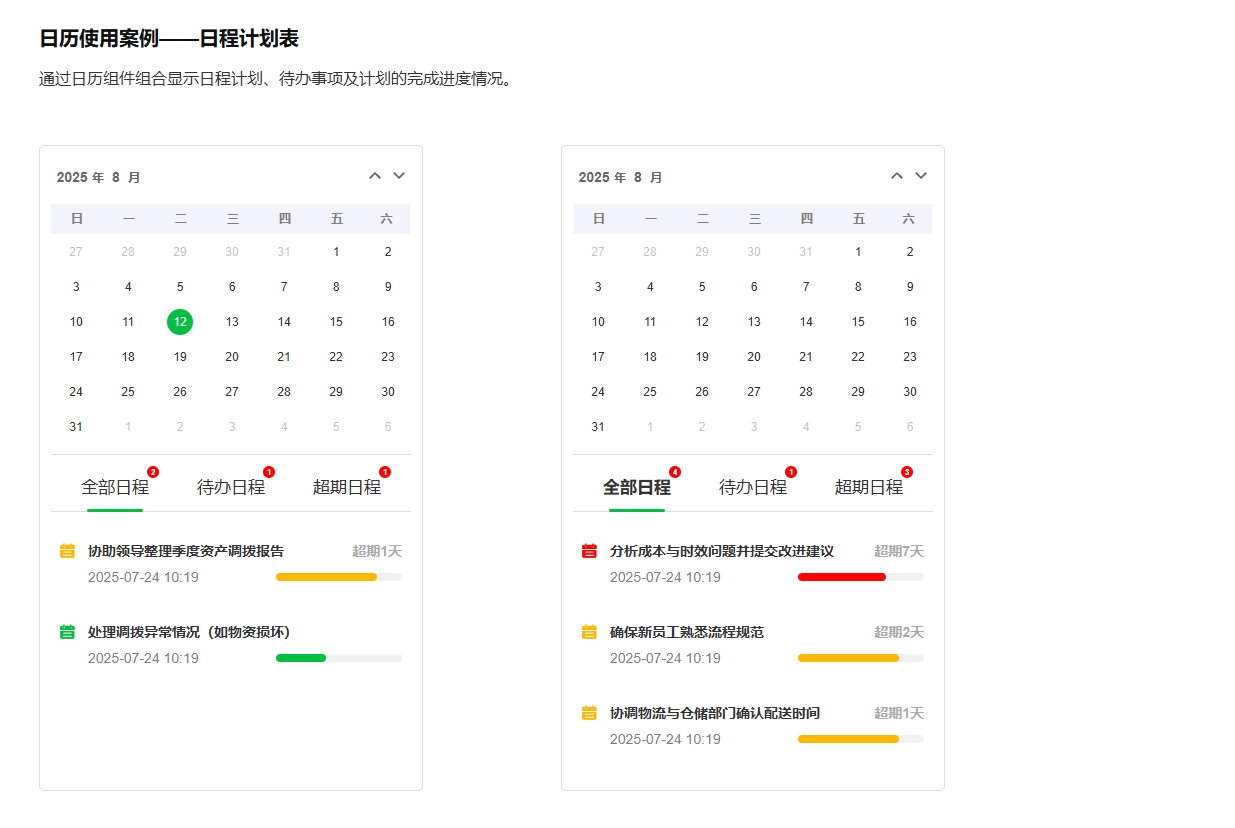Click 六 weekday header in right calendar
Viewport: 1235px width, 828px height.
tap(909, 219)
